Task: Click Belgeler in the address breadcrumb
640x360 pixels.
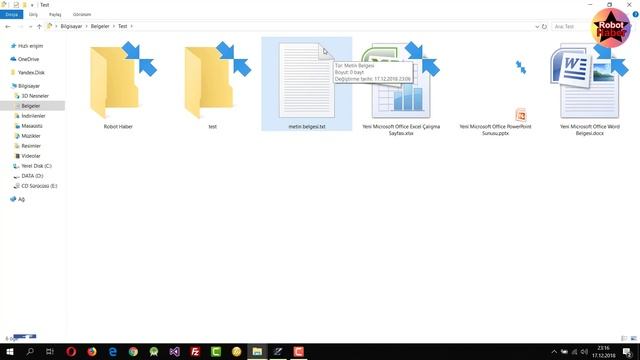Action: [100, 26]
